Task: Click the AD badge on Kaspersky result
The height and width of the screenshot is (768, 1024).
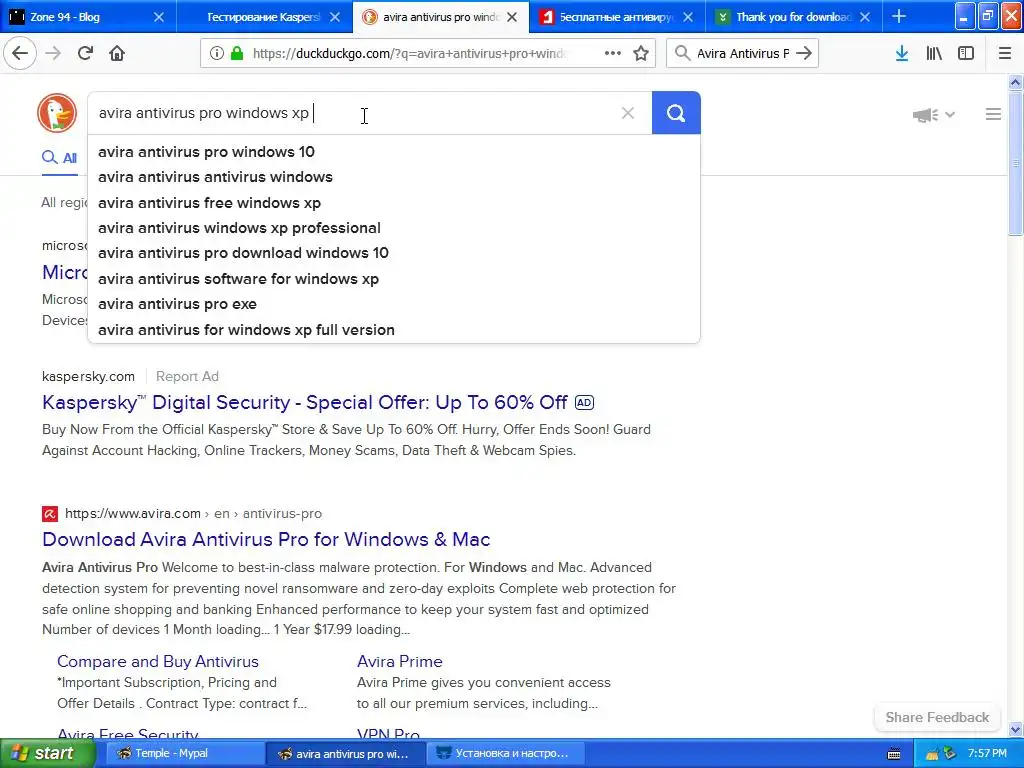Action: pyautogui.click(x=584, y=402)
